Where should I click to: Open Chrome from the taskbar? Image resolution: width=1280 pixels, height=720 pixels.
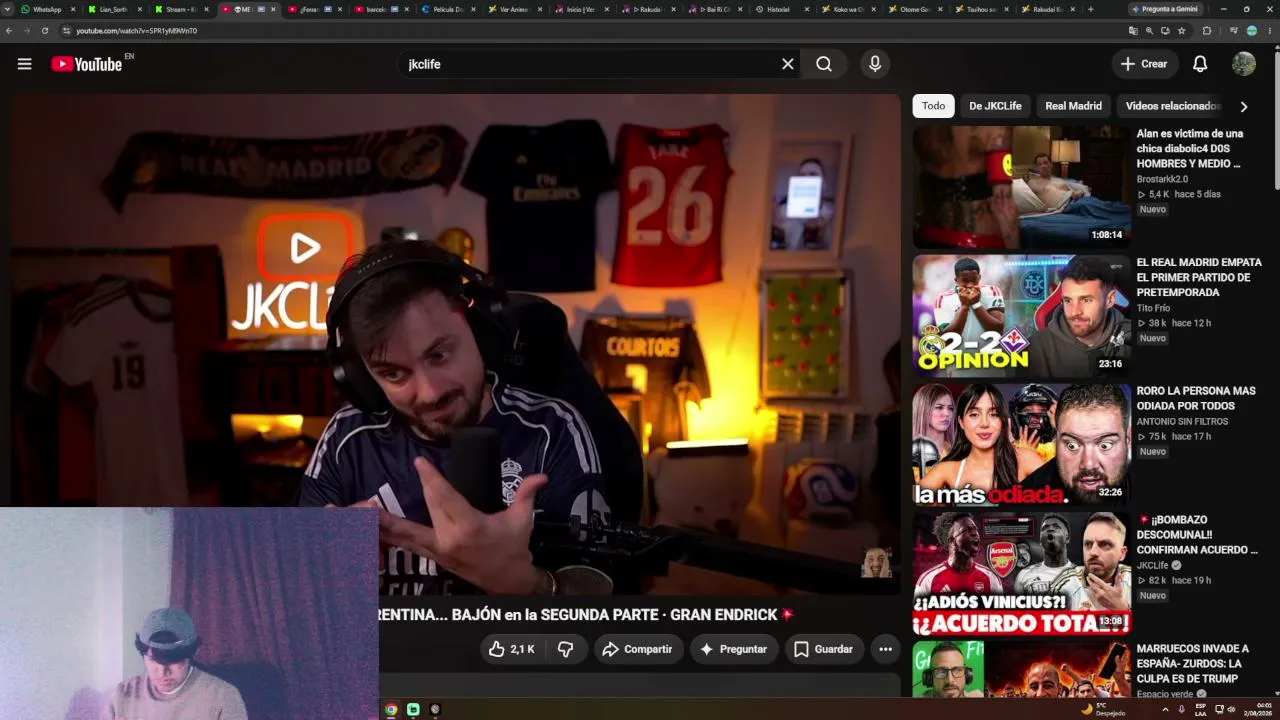coord(391,709)
